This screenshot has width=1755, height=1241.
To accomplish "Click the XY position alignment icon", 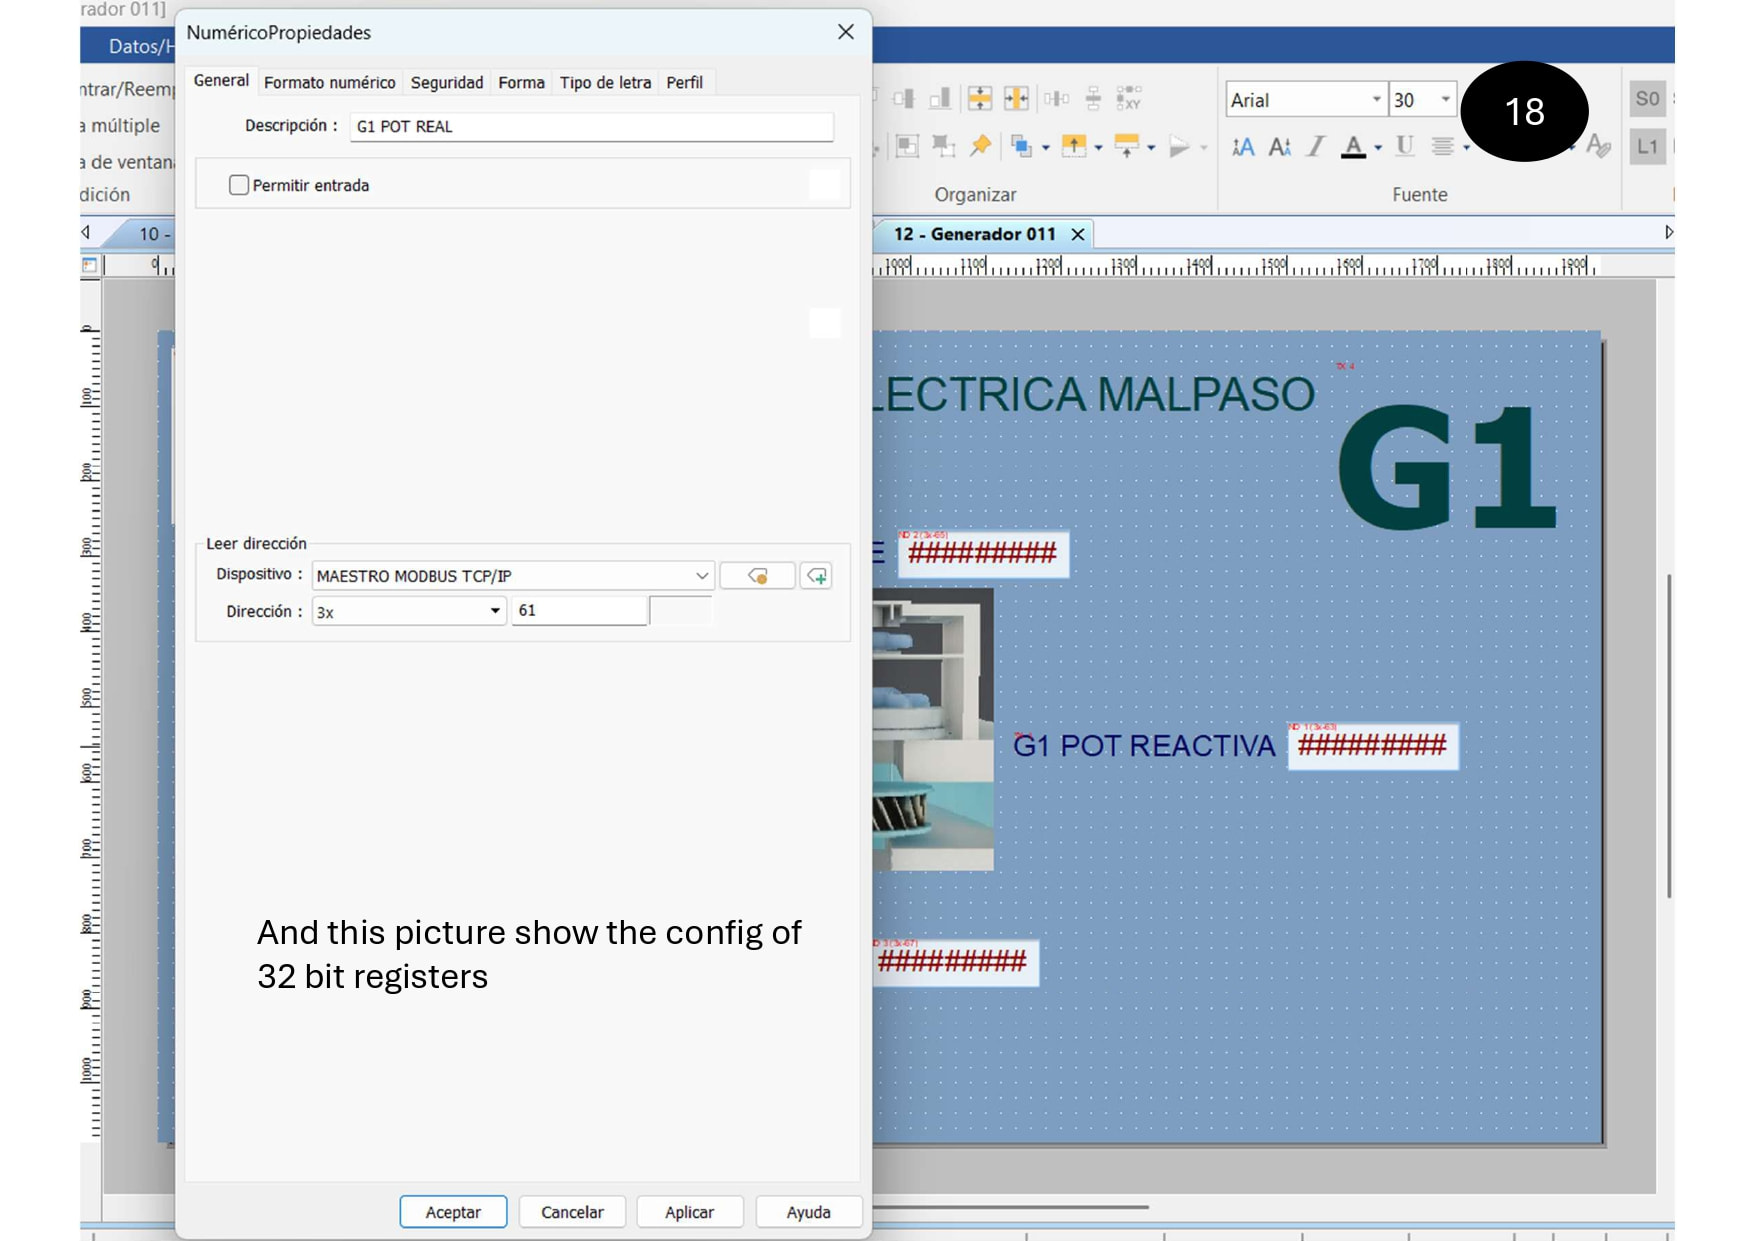I will coord(1128,98).
